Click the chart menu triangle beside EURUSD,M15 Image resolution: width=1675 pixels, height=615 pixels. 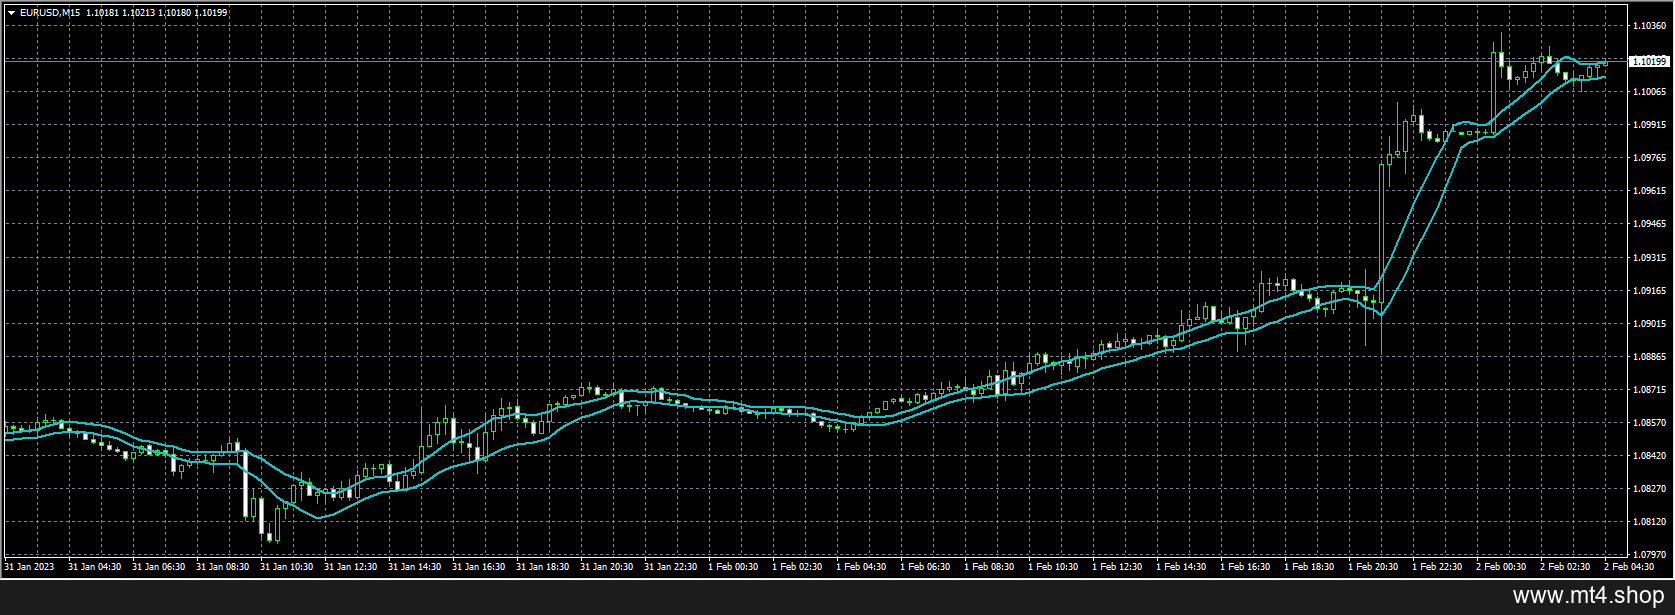(11, 13)
